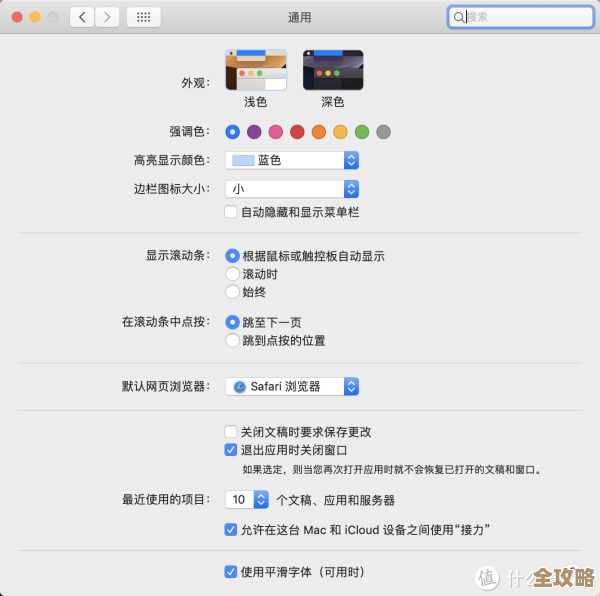
Task: Select 跳到点按的位置 radio option
Action: click(233, 340)
